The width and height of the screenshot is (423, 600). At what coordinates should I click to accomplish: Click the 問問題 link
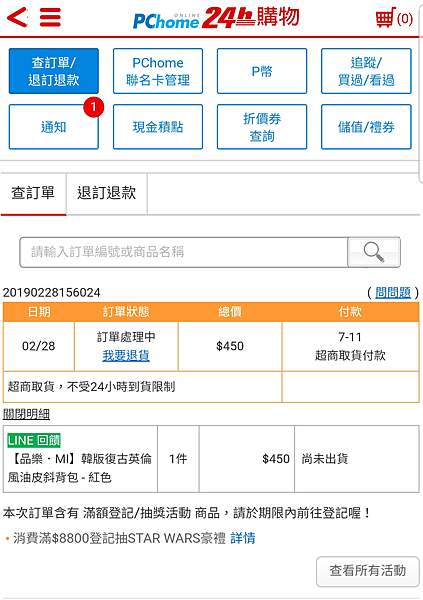coord(393,293)
